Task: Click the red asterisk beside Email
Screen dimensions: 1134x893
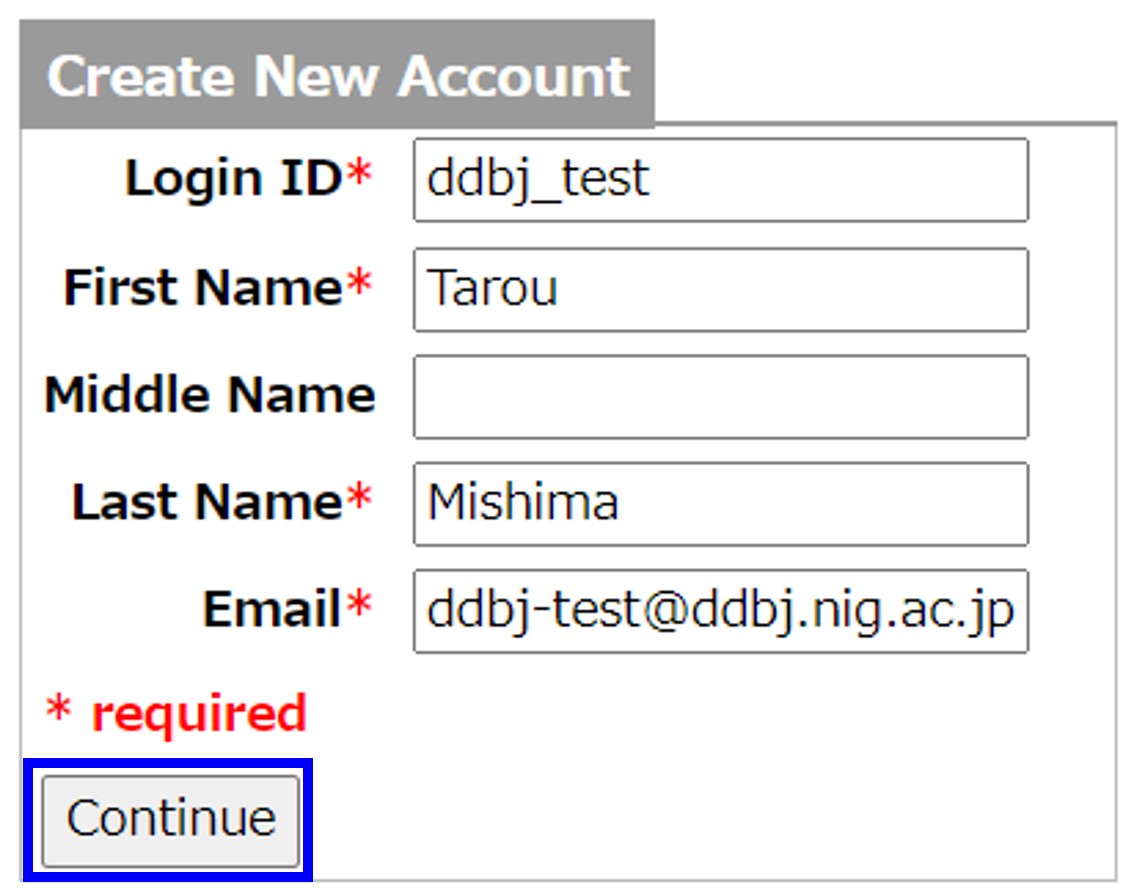Action: (359, 607)
